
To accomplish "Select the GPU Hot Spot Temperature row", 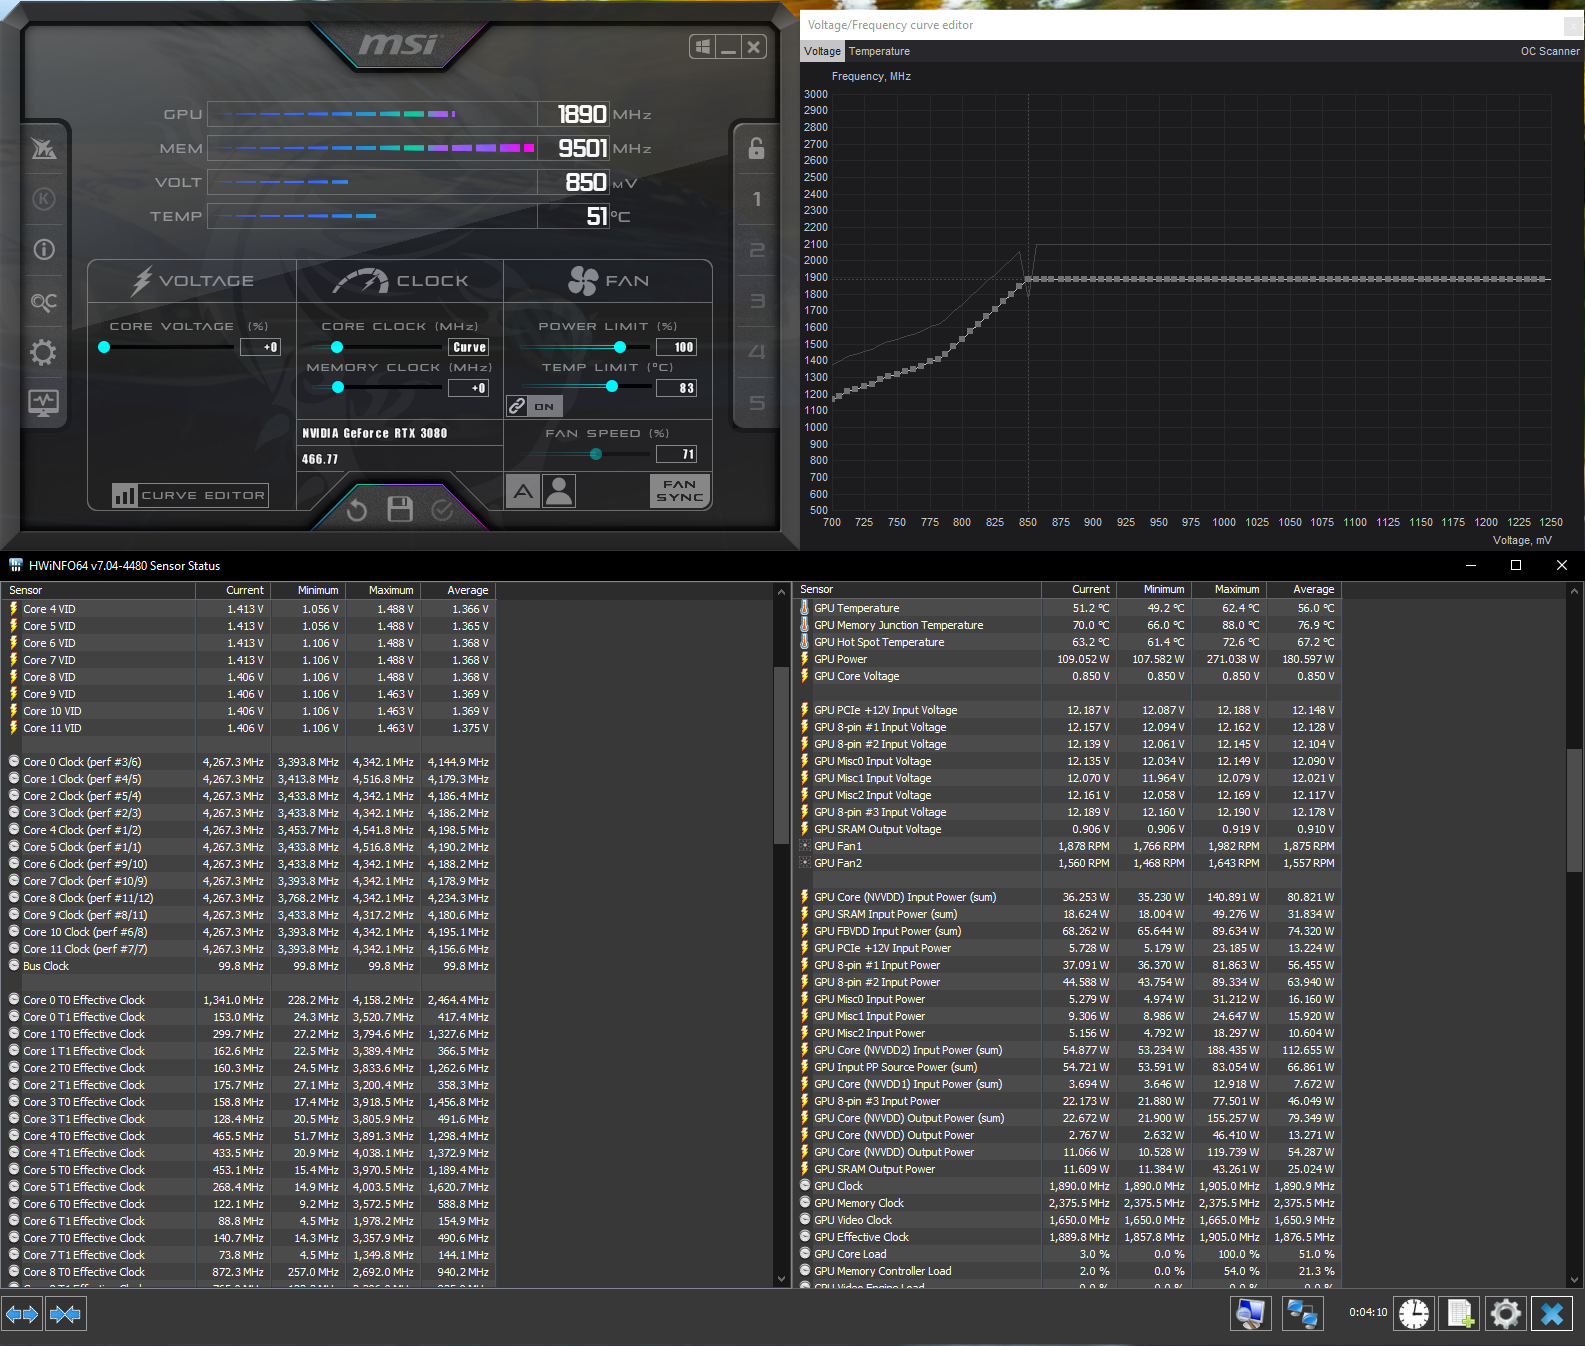I will 1068,642.
